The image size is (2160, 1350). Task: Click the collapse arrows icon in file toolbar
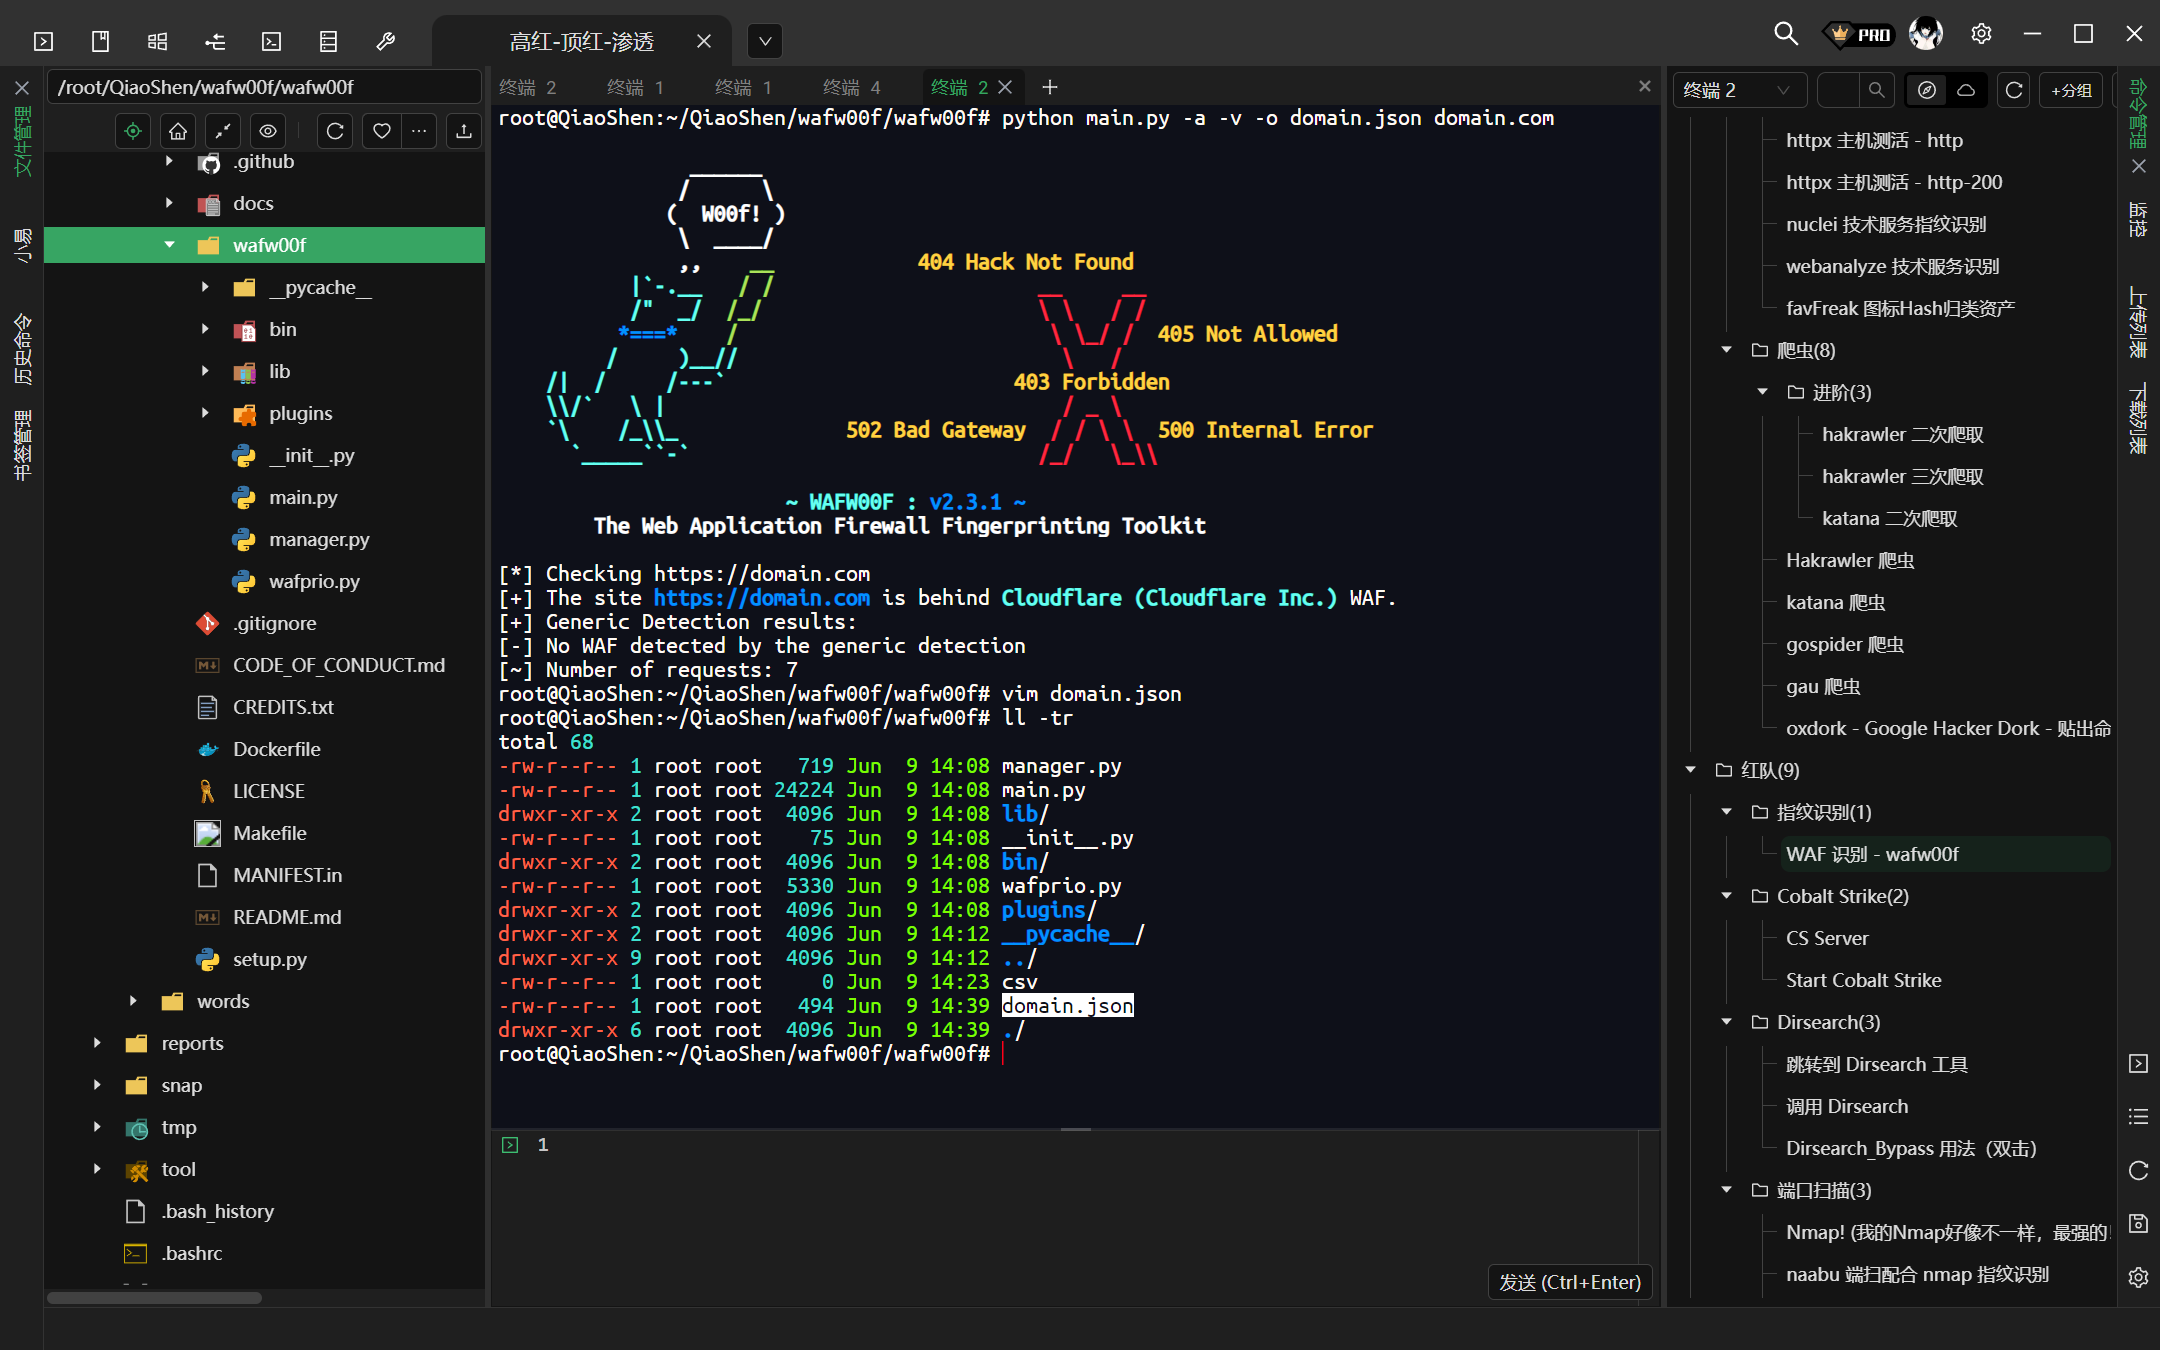coord(223,131)
